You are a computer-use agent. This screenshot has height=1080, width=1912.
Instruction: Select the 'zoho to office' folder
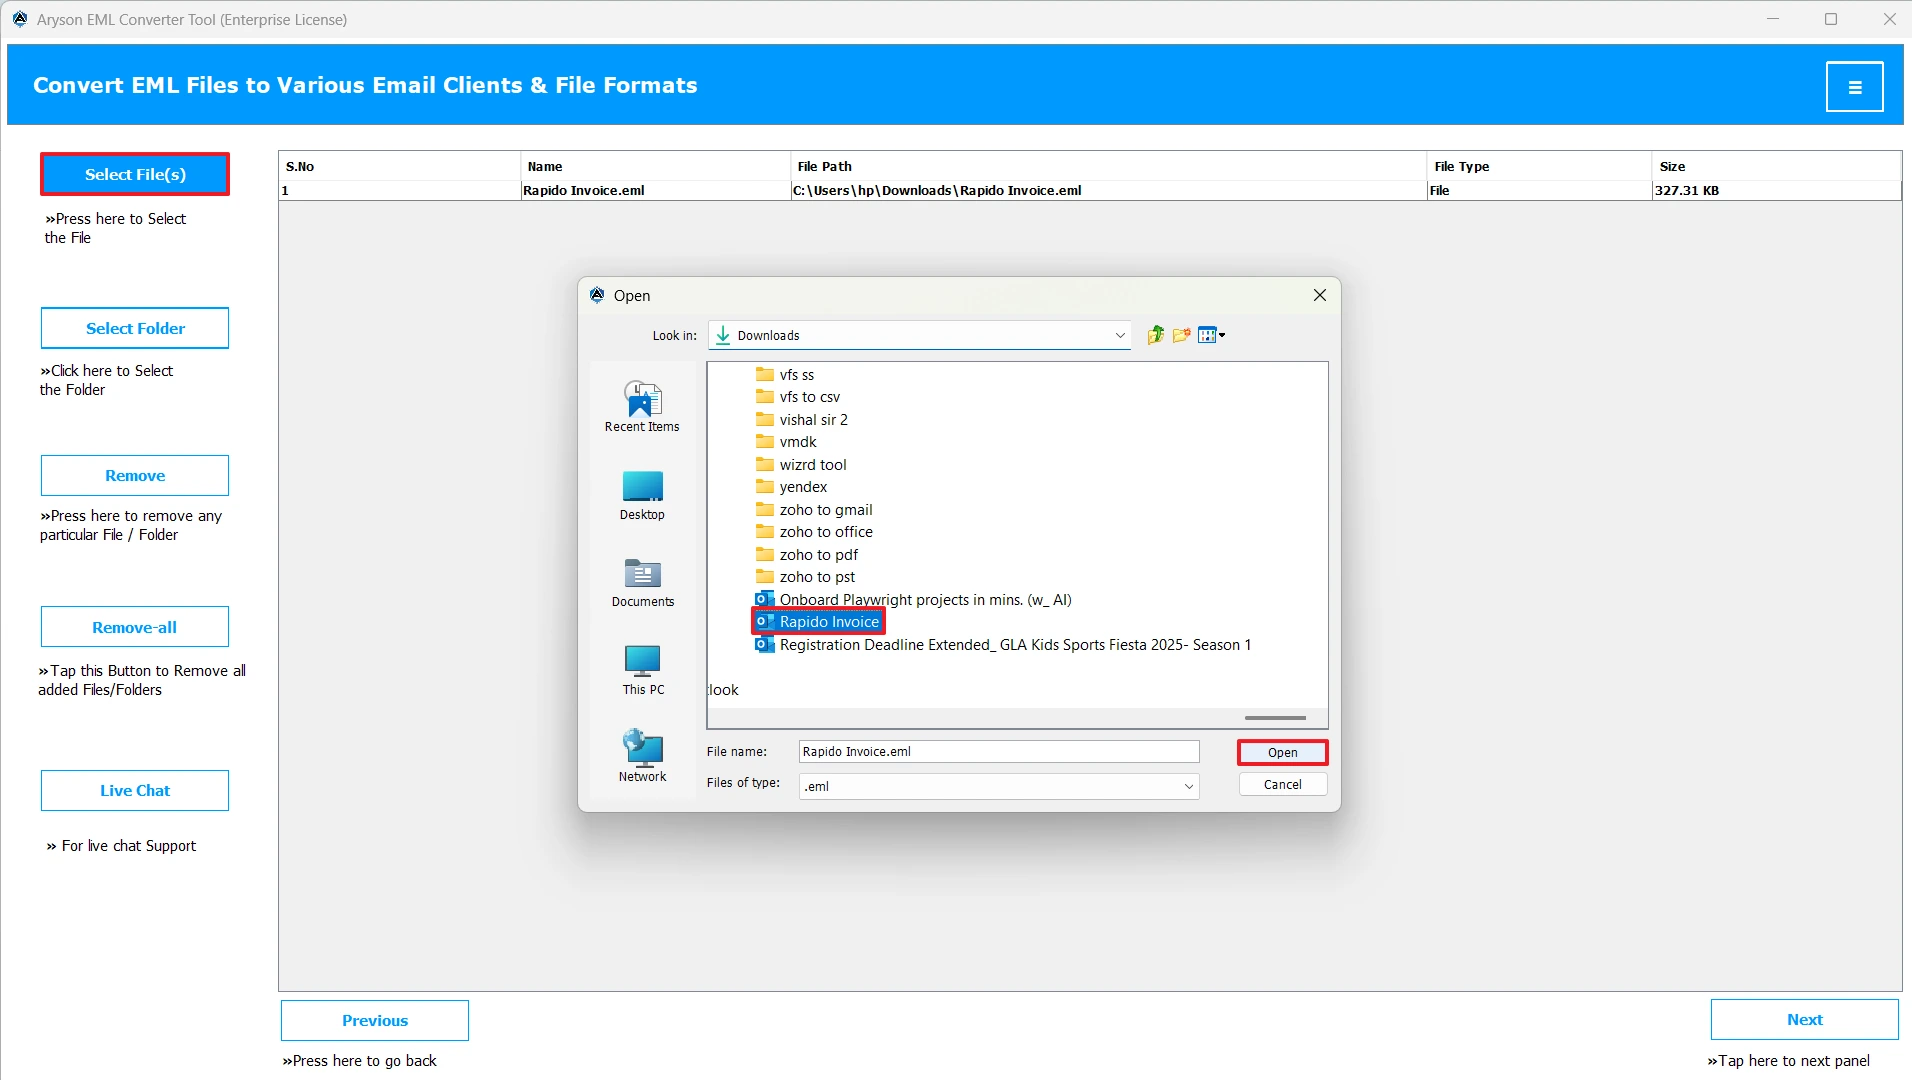click(814, 532)
